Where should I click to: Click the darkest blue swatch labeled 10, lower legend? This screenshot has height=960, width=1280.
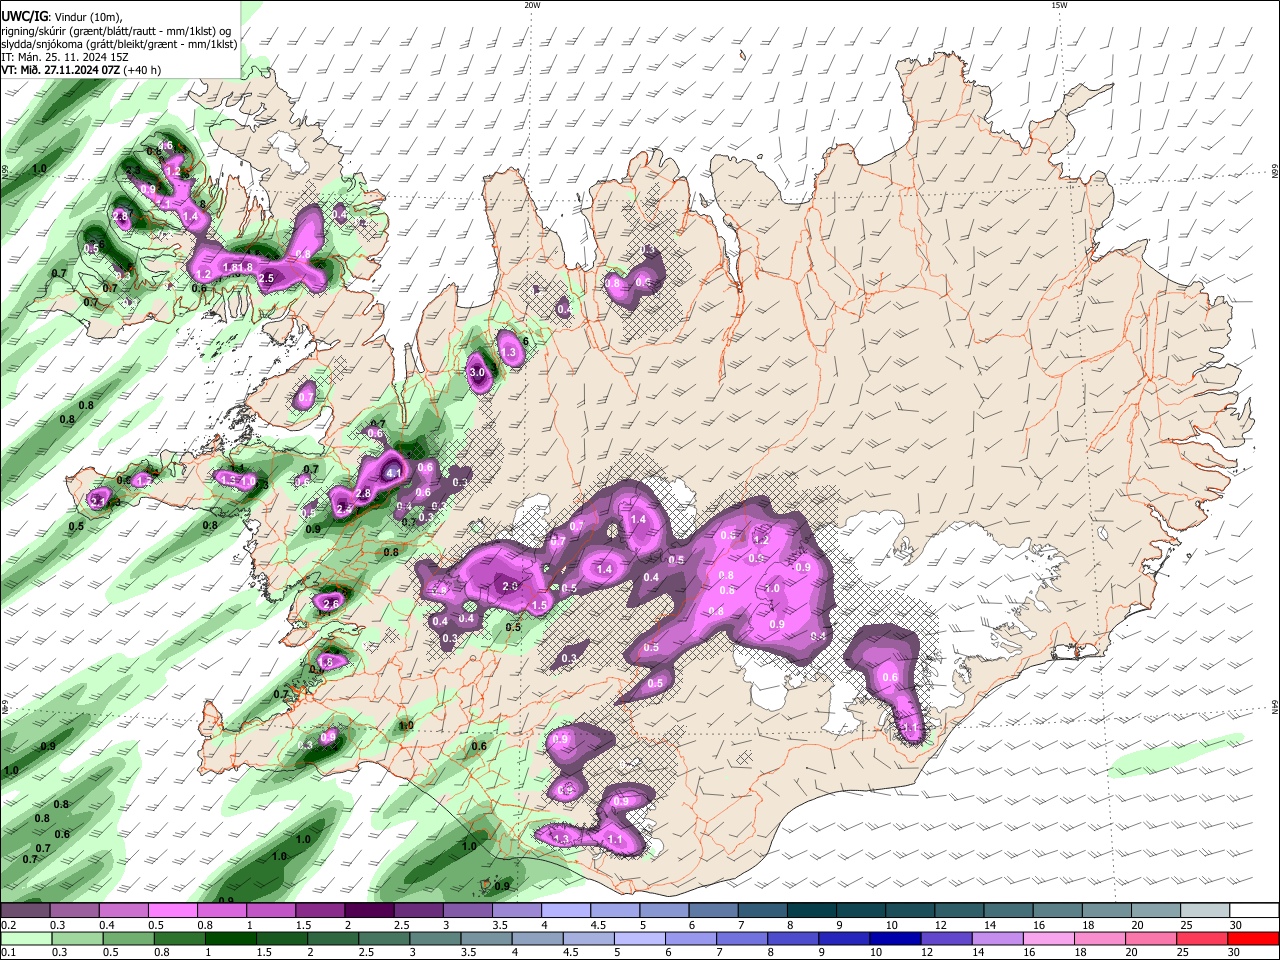(x=893, y=938)
